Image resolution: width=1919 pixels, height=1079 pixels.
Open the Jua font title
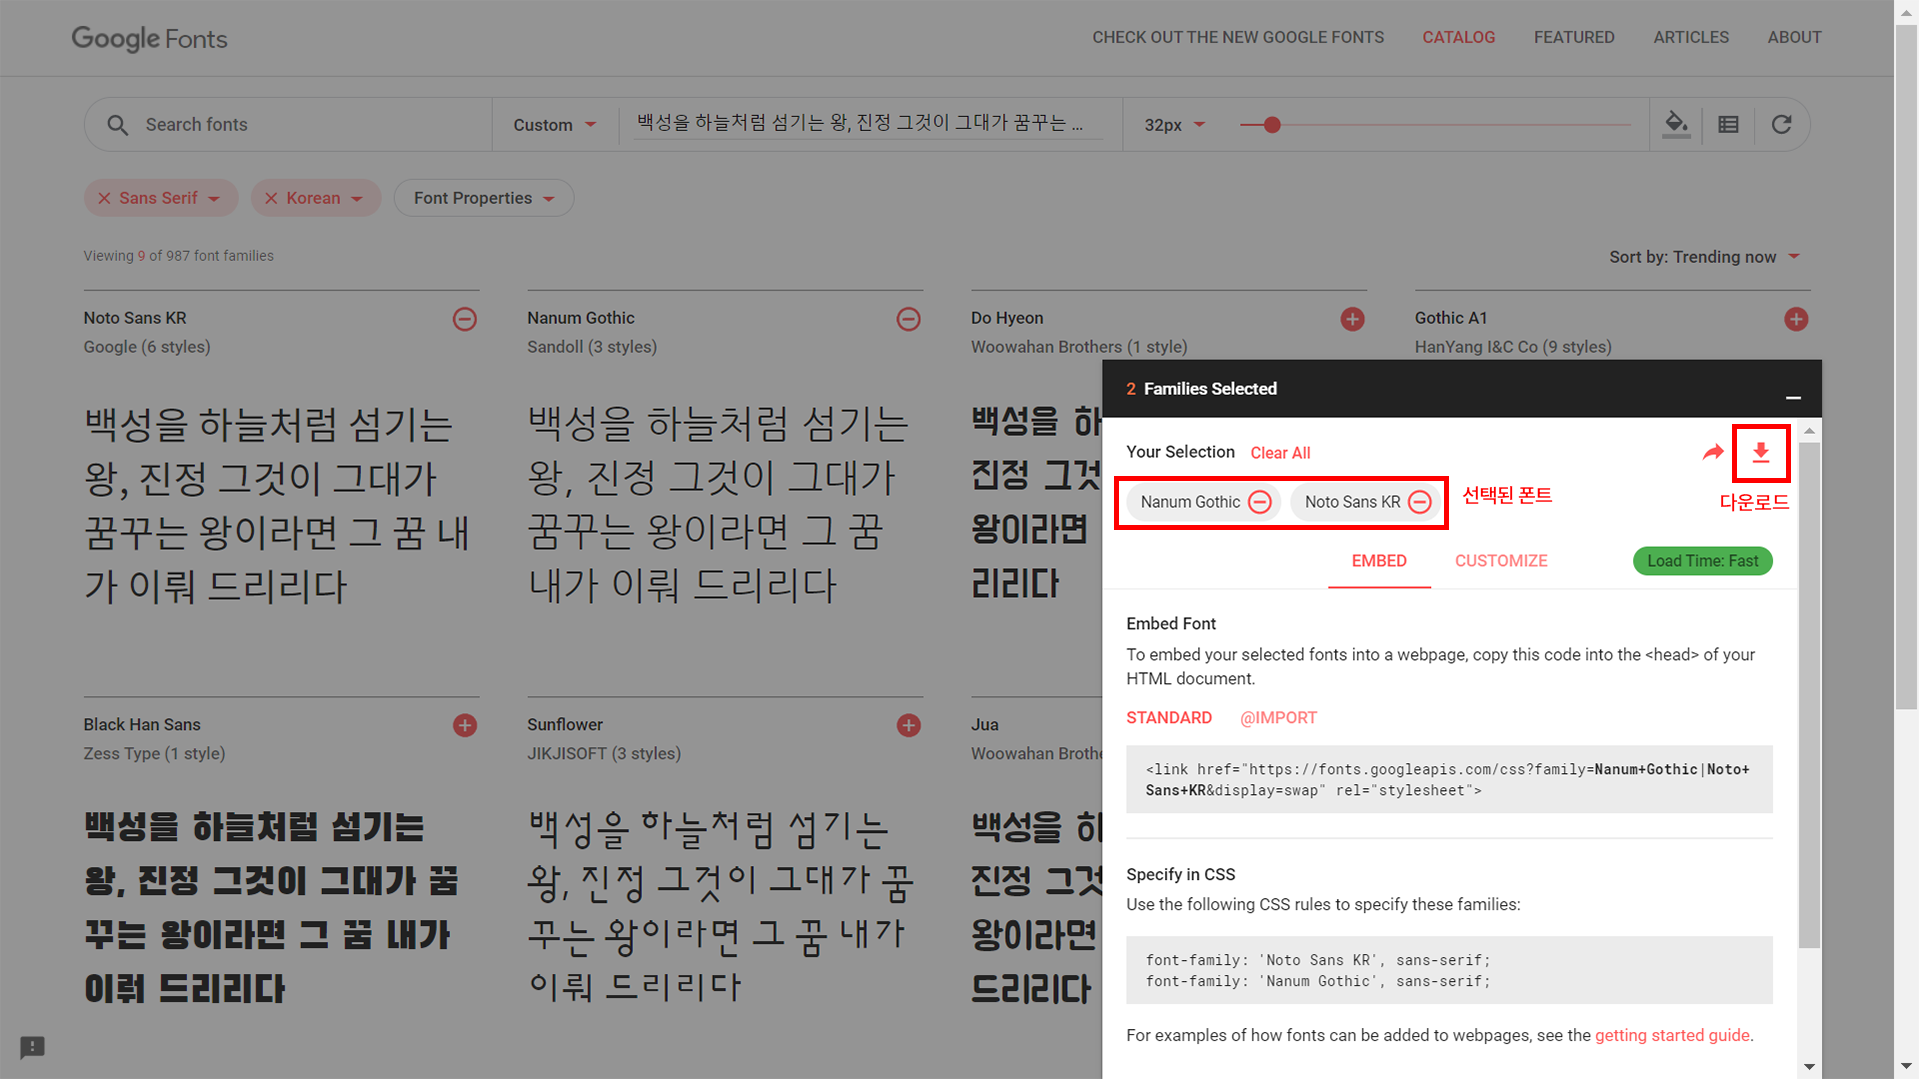pos(985,724)
